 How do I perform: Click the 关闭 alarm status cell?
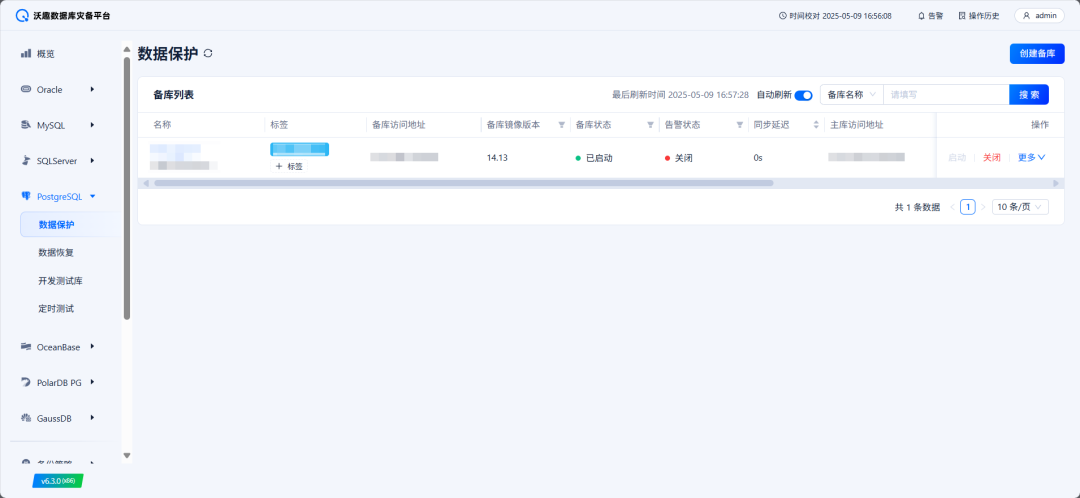[678, 158]
